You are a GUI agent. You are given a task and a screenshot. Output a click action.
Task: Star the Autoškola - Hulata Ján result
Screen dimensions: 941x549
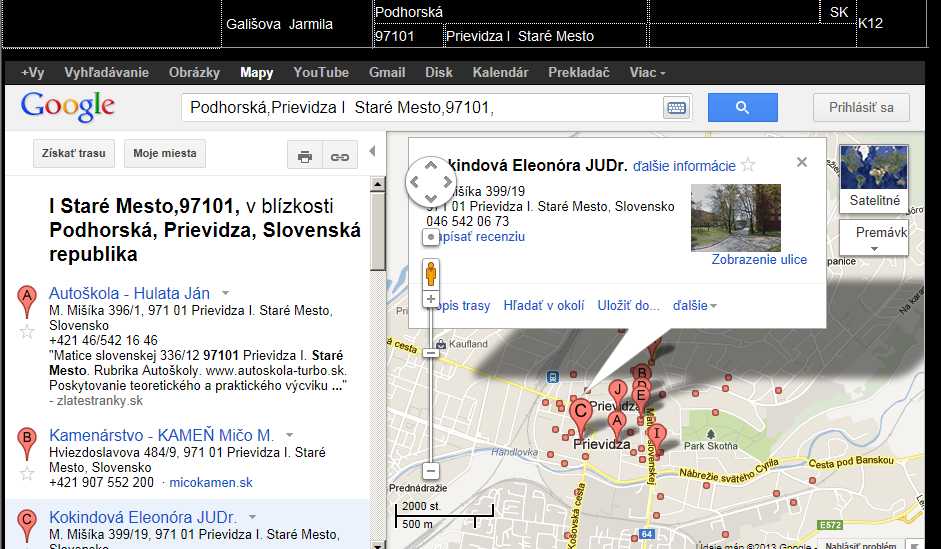pyautogui.click(x=27, y=332)
